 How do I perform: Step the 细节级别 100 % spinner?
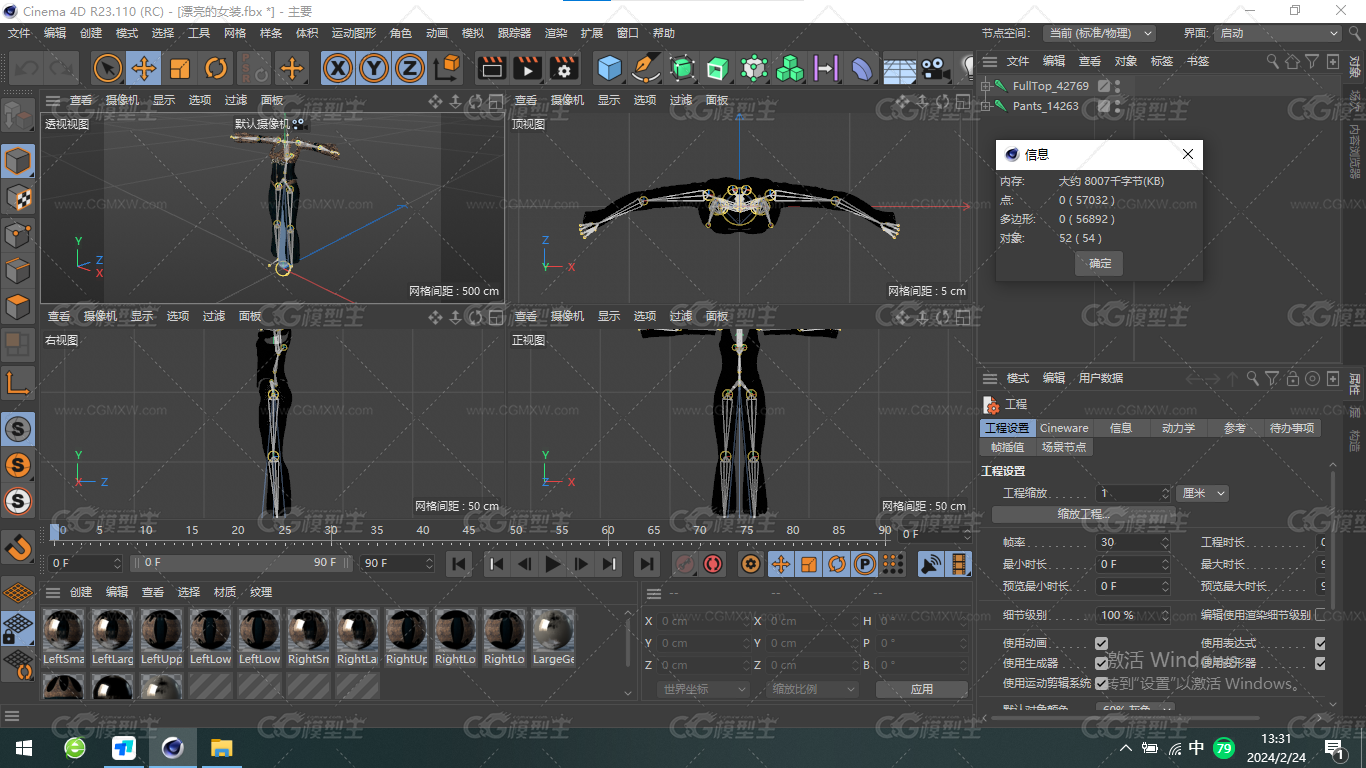(1165, 615)
